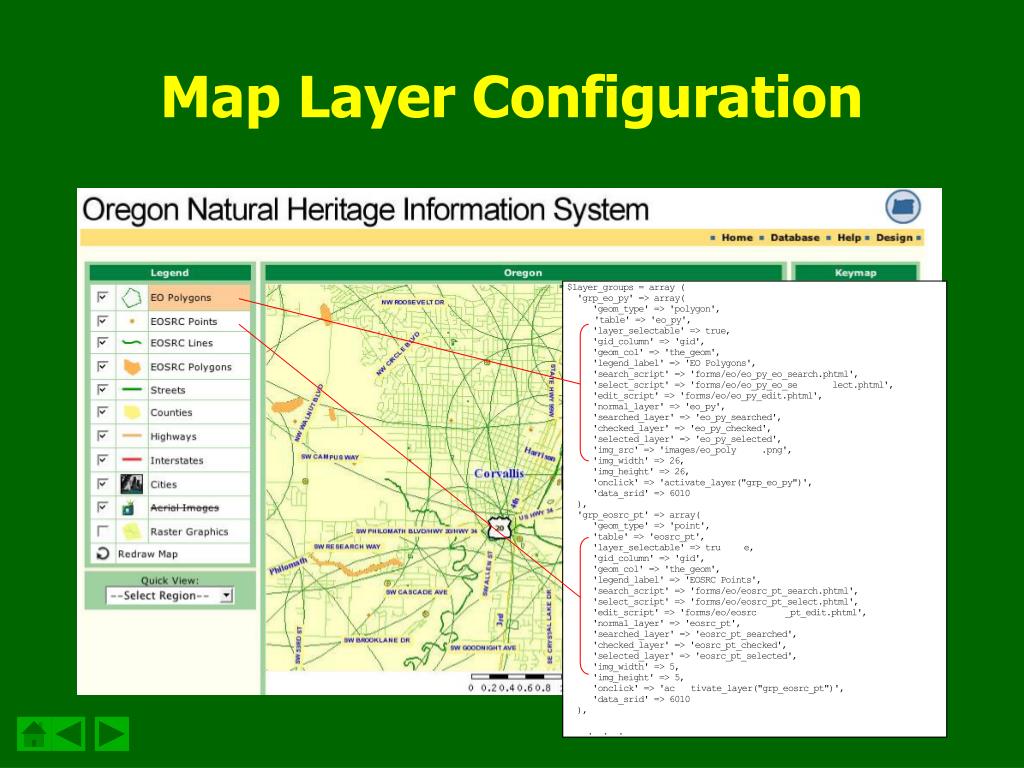The image size is (1024, 768).
Task: Click the map scale bar
Action: 515,677
